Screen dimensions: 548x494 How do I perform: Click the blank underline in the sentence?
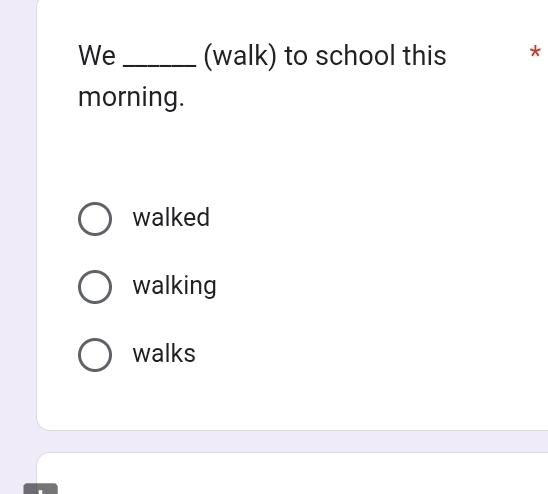coord(160,65)
